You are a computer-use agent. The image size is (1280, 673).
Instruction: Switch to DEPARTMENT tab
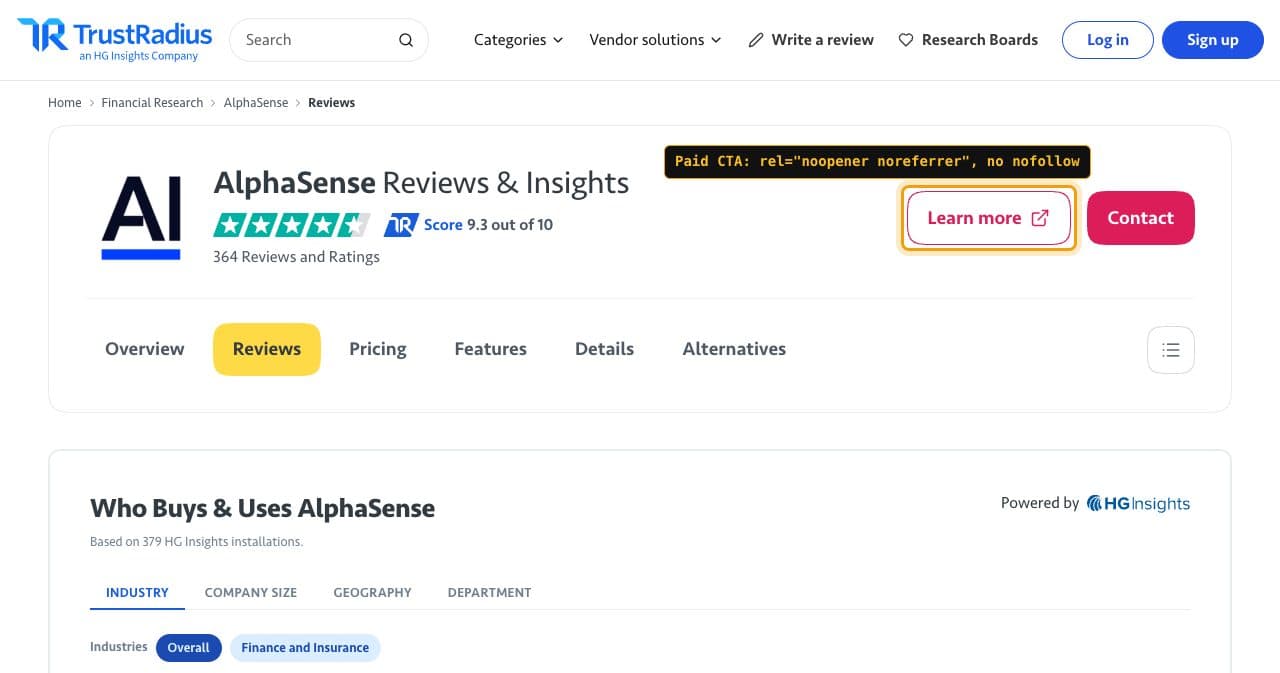tap(490, 592)
